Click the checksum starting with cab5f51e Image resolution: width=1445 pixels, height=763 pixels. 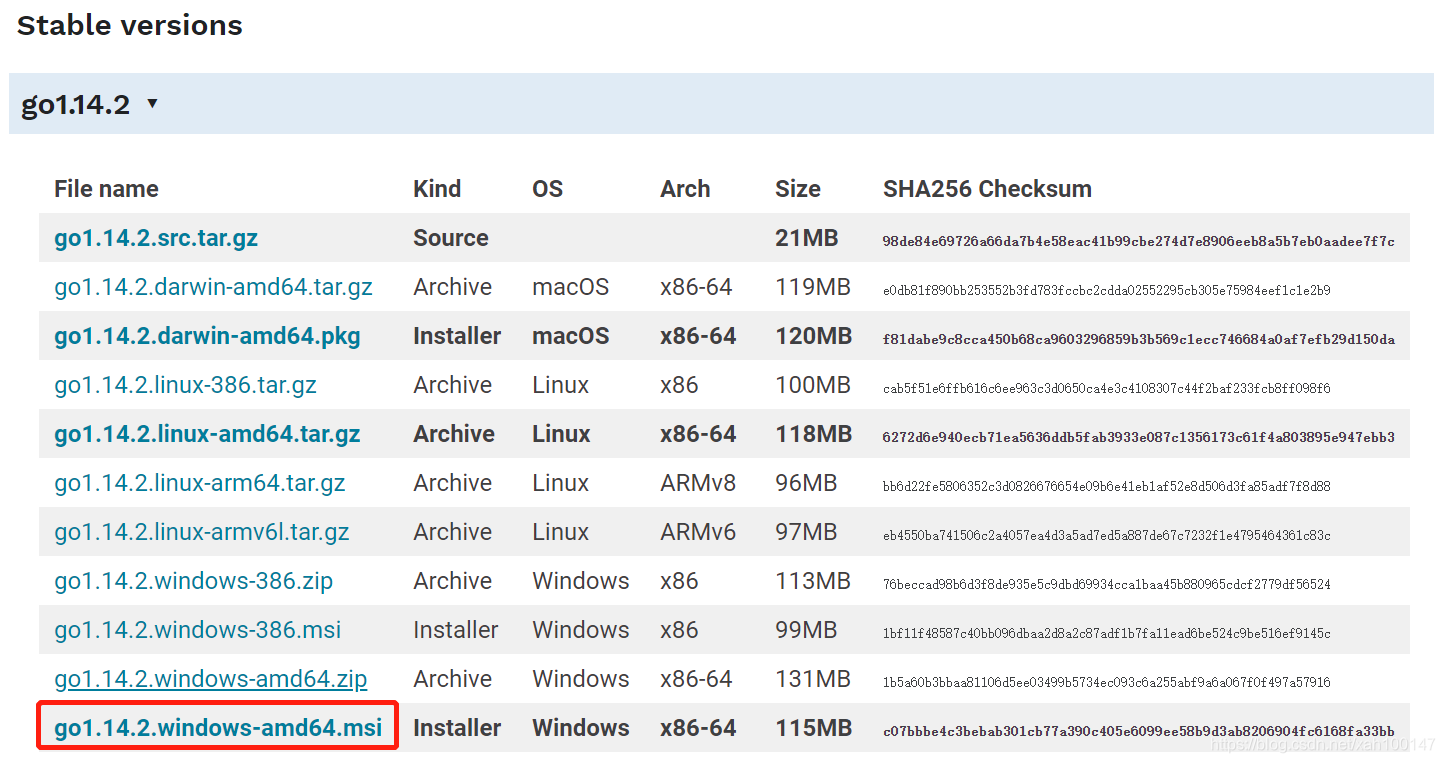[x=1107, y=389]
